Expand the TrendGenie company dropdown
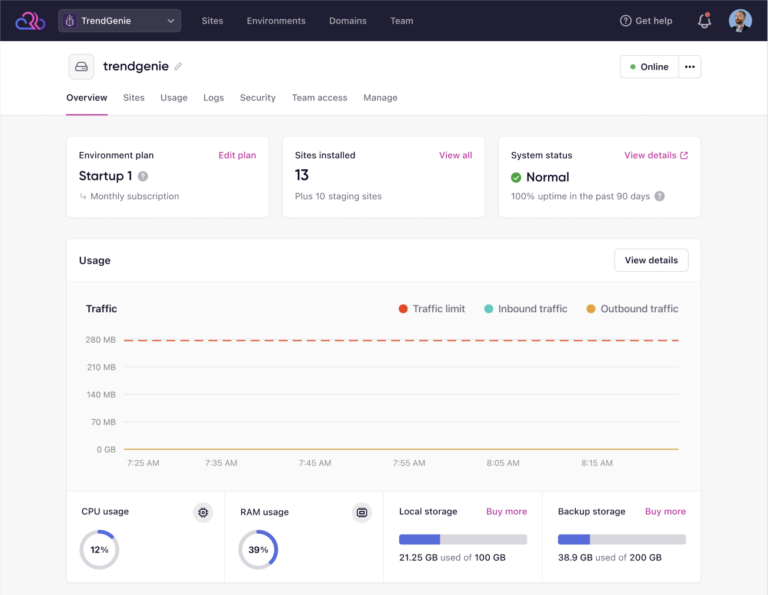This screenshot has height=595, width=768. tap(120, 21)
